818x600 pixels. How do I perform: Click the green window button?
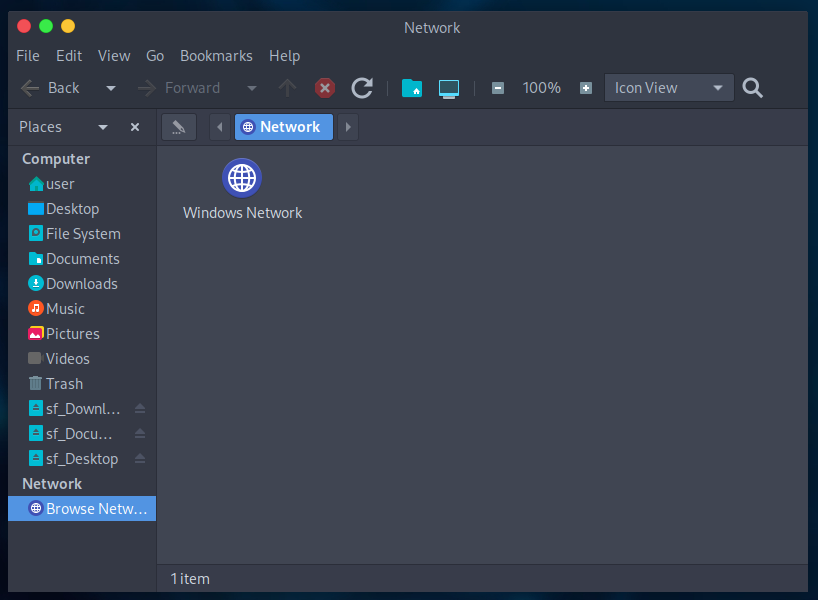(46, 26)
